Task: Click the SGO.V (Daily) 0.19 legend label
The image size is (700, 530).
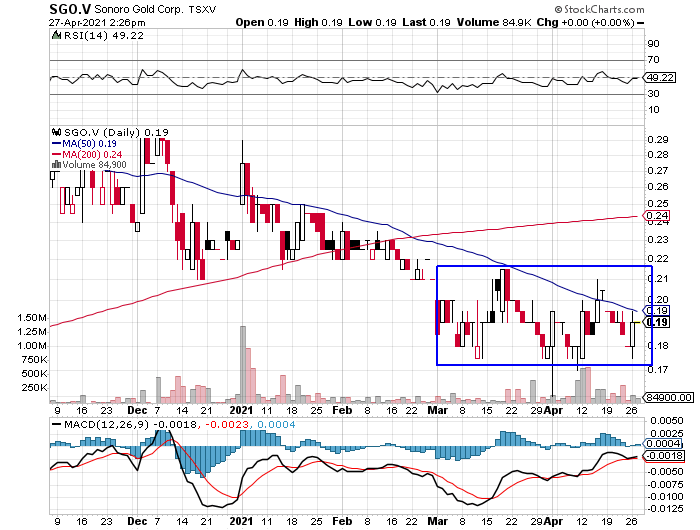Action: point(117,133)
